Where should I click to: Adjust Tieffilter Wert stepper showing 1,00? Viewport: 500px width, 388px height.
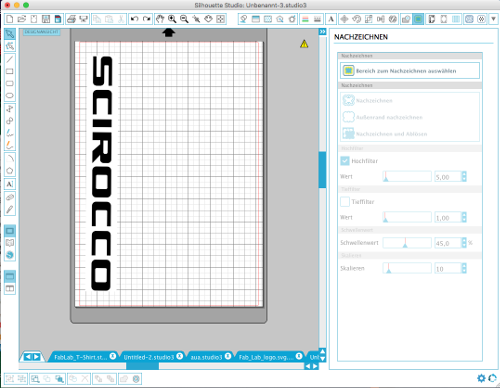(x=464, y=217)
